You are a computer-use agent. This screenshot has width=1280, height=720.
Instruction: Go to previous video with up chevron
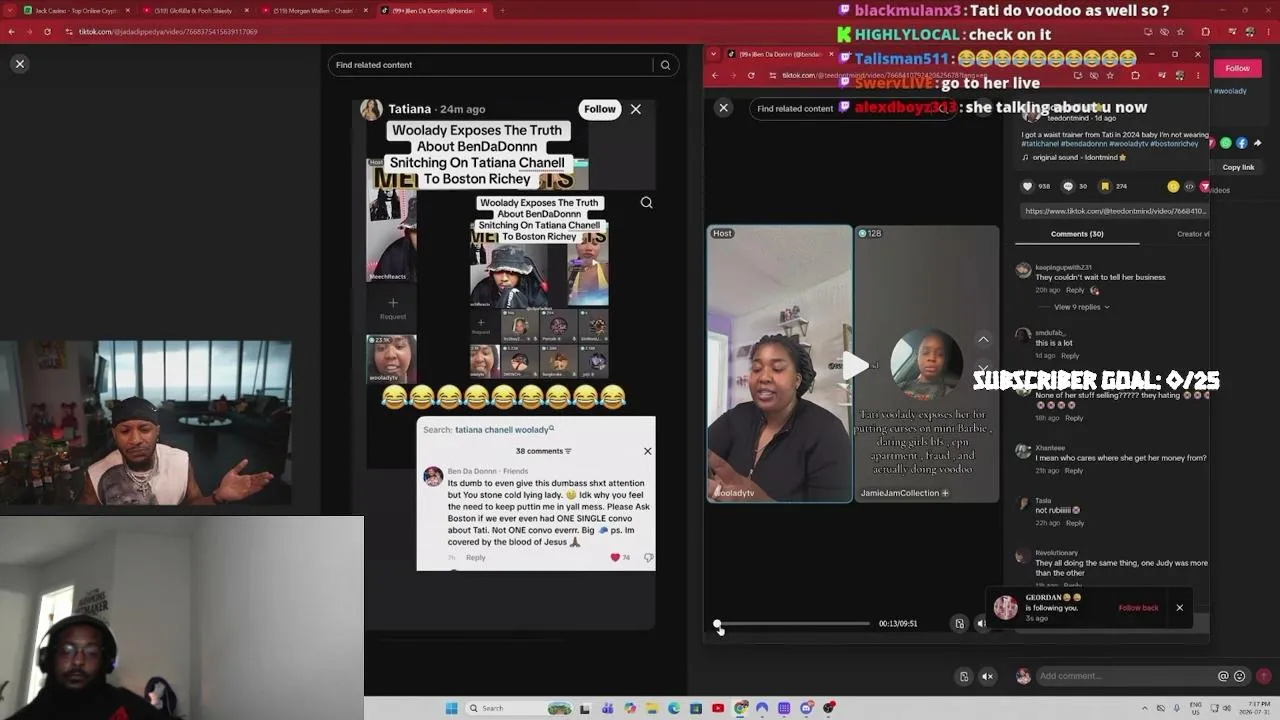click(x=983, y=340)
